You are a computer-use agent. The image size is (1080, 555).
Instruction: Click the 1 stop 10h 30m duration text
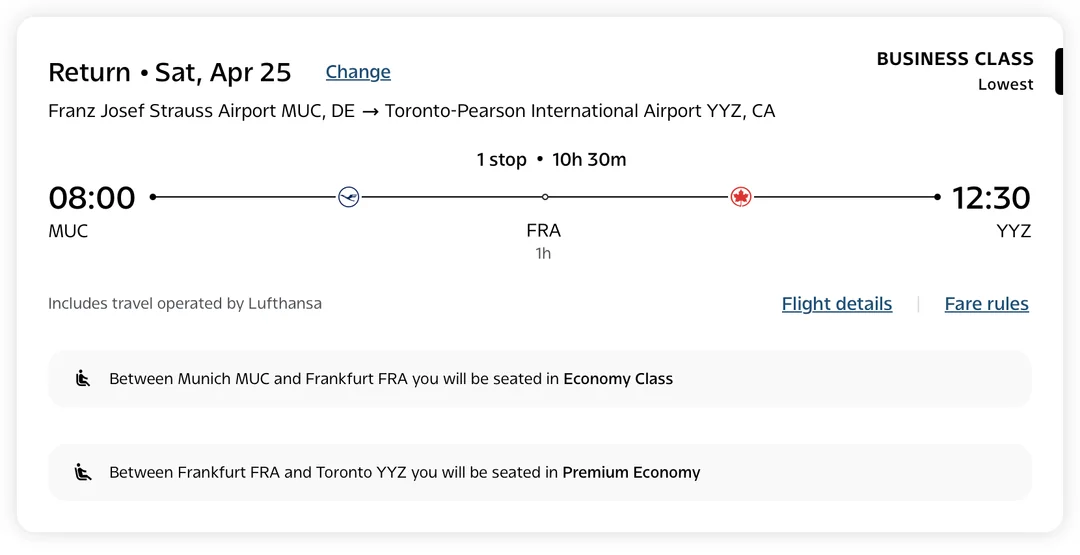(x=551, y=160)
